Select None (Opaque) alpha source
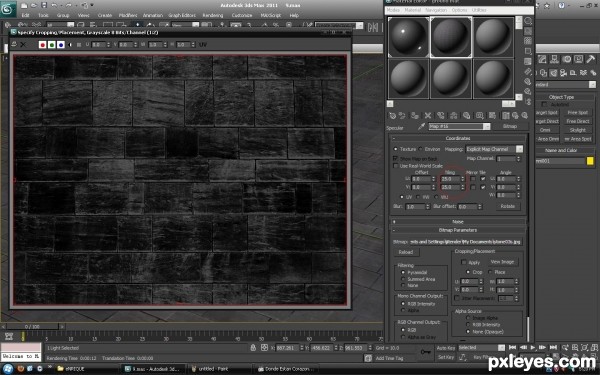Screen dimensions: 600x375 coord(468,332)
